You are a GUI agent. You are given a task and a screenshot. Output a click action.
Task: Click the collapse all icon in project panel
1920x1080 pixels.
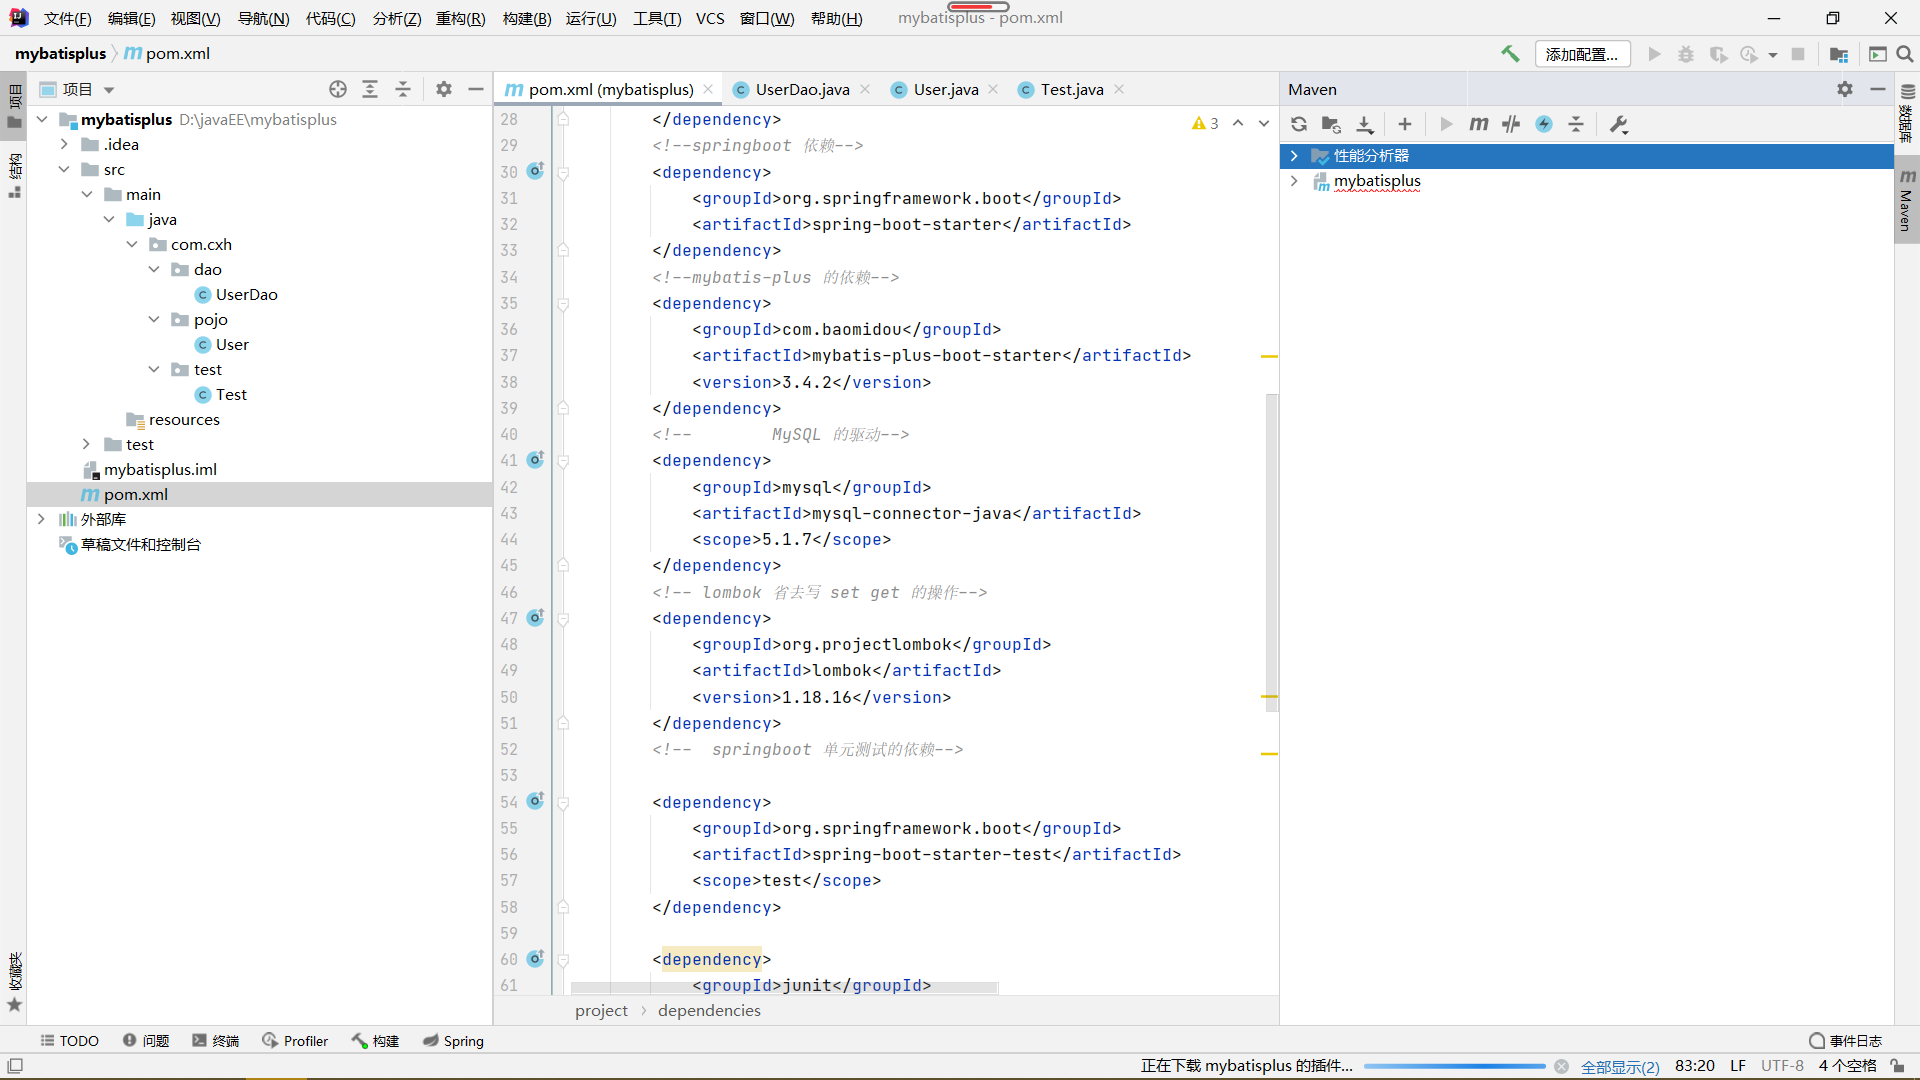403,89
